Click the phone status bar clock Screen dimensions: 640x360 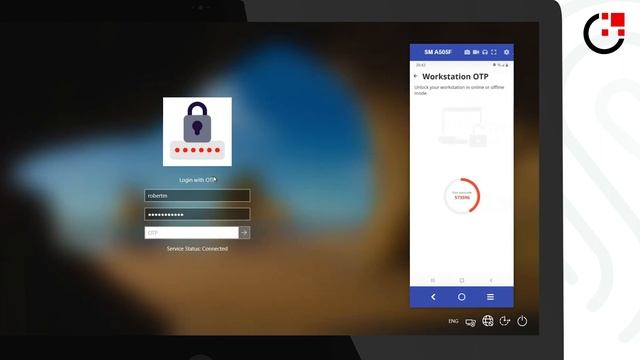(x=421, y=65)
